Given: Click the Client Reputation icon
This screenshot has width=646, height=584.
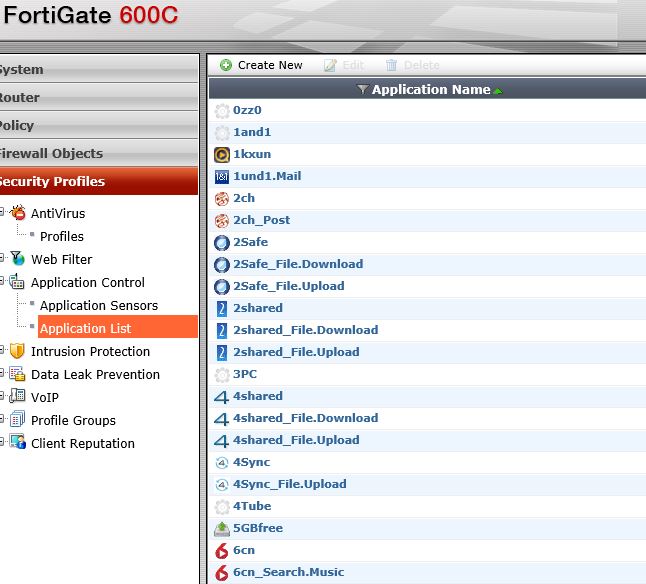Looking at the screenshot, I should [18, 443].
